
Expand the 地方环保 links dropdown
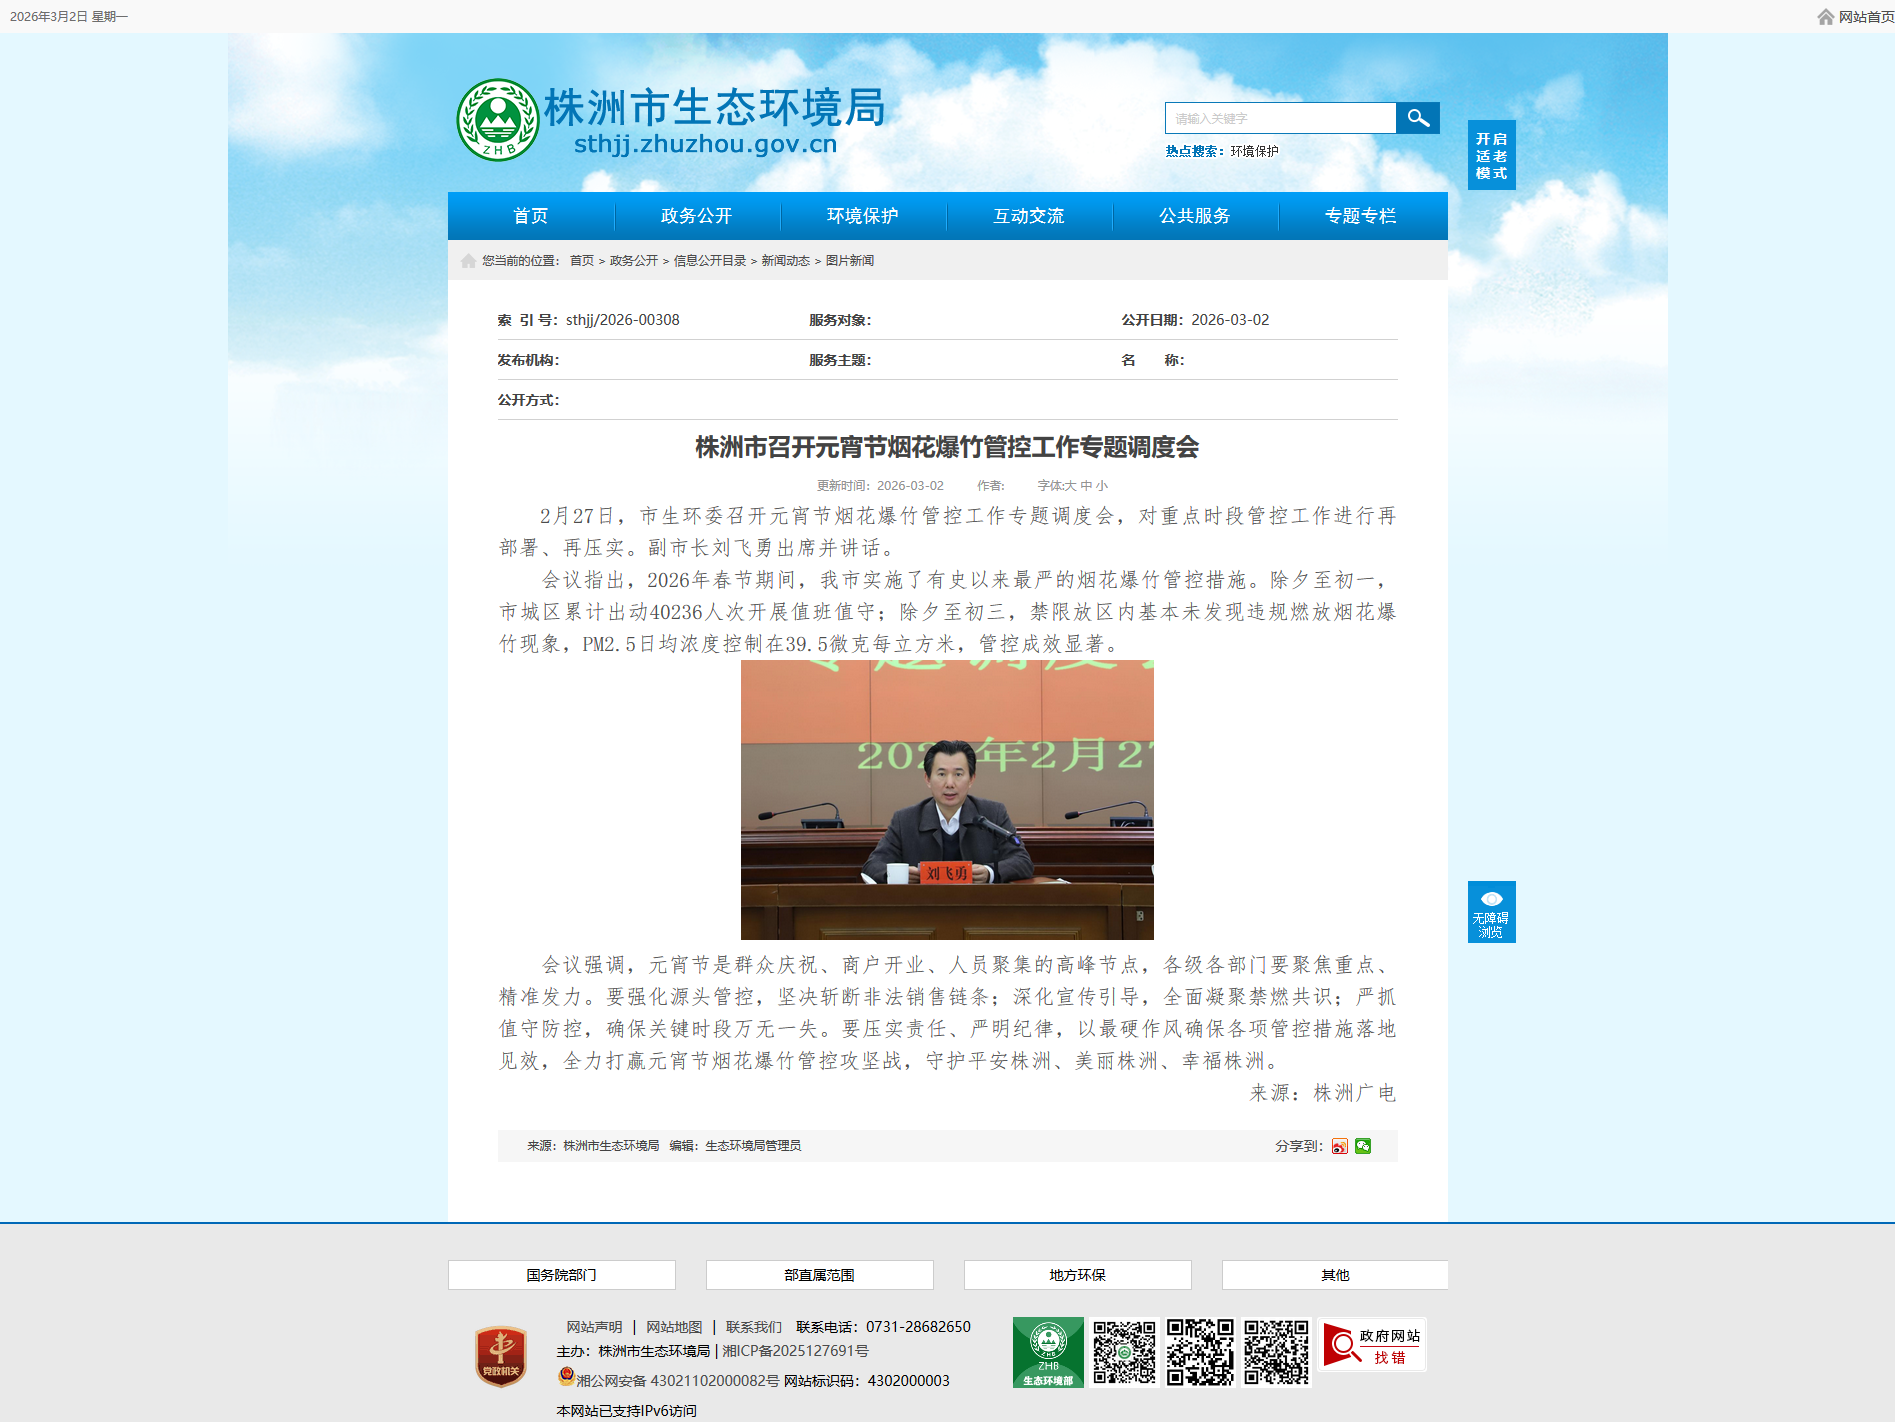[1077, 1275]
